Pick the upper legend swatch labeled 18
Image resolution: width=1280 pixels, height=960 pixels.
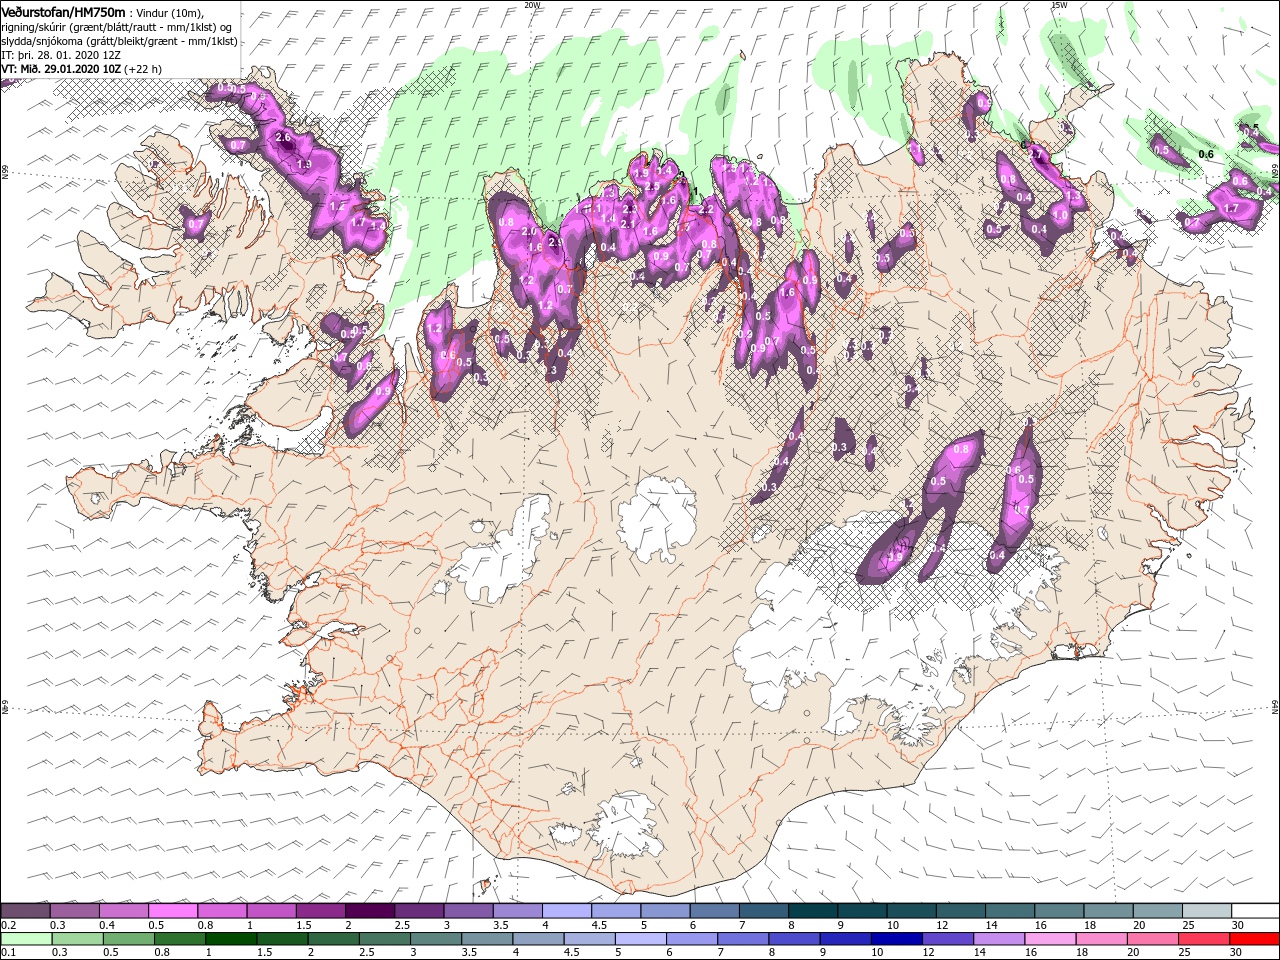1108,911
